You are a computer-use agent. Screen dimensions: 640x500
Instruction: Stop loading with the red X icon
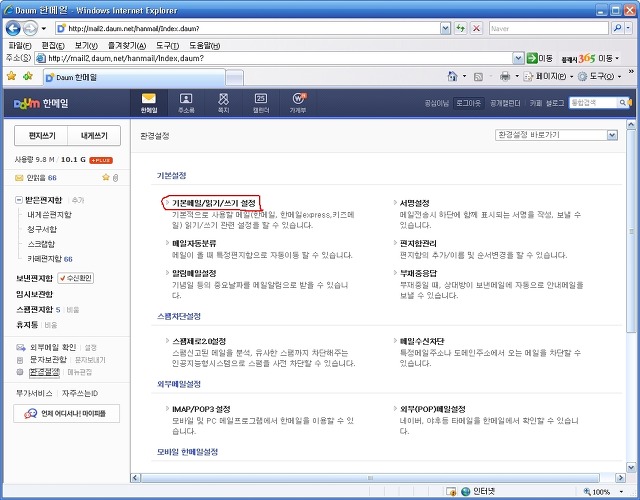476,28
